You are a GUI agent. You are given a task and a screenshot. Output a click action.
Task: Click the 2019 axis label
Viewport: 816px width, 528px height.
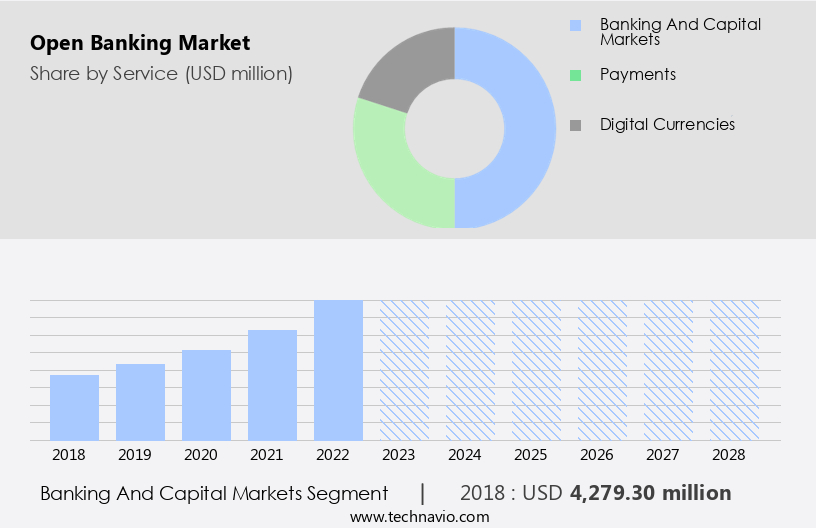(x=135, y=455)
